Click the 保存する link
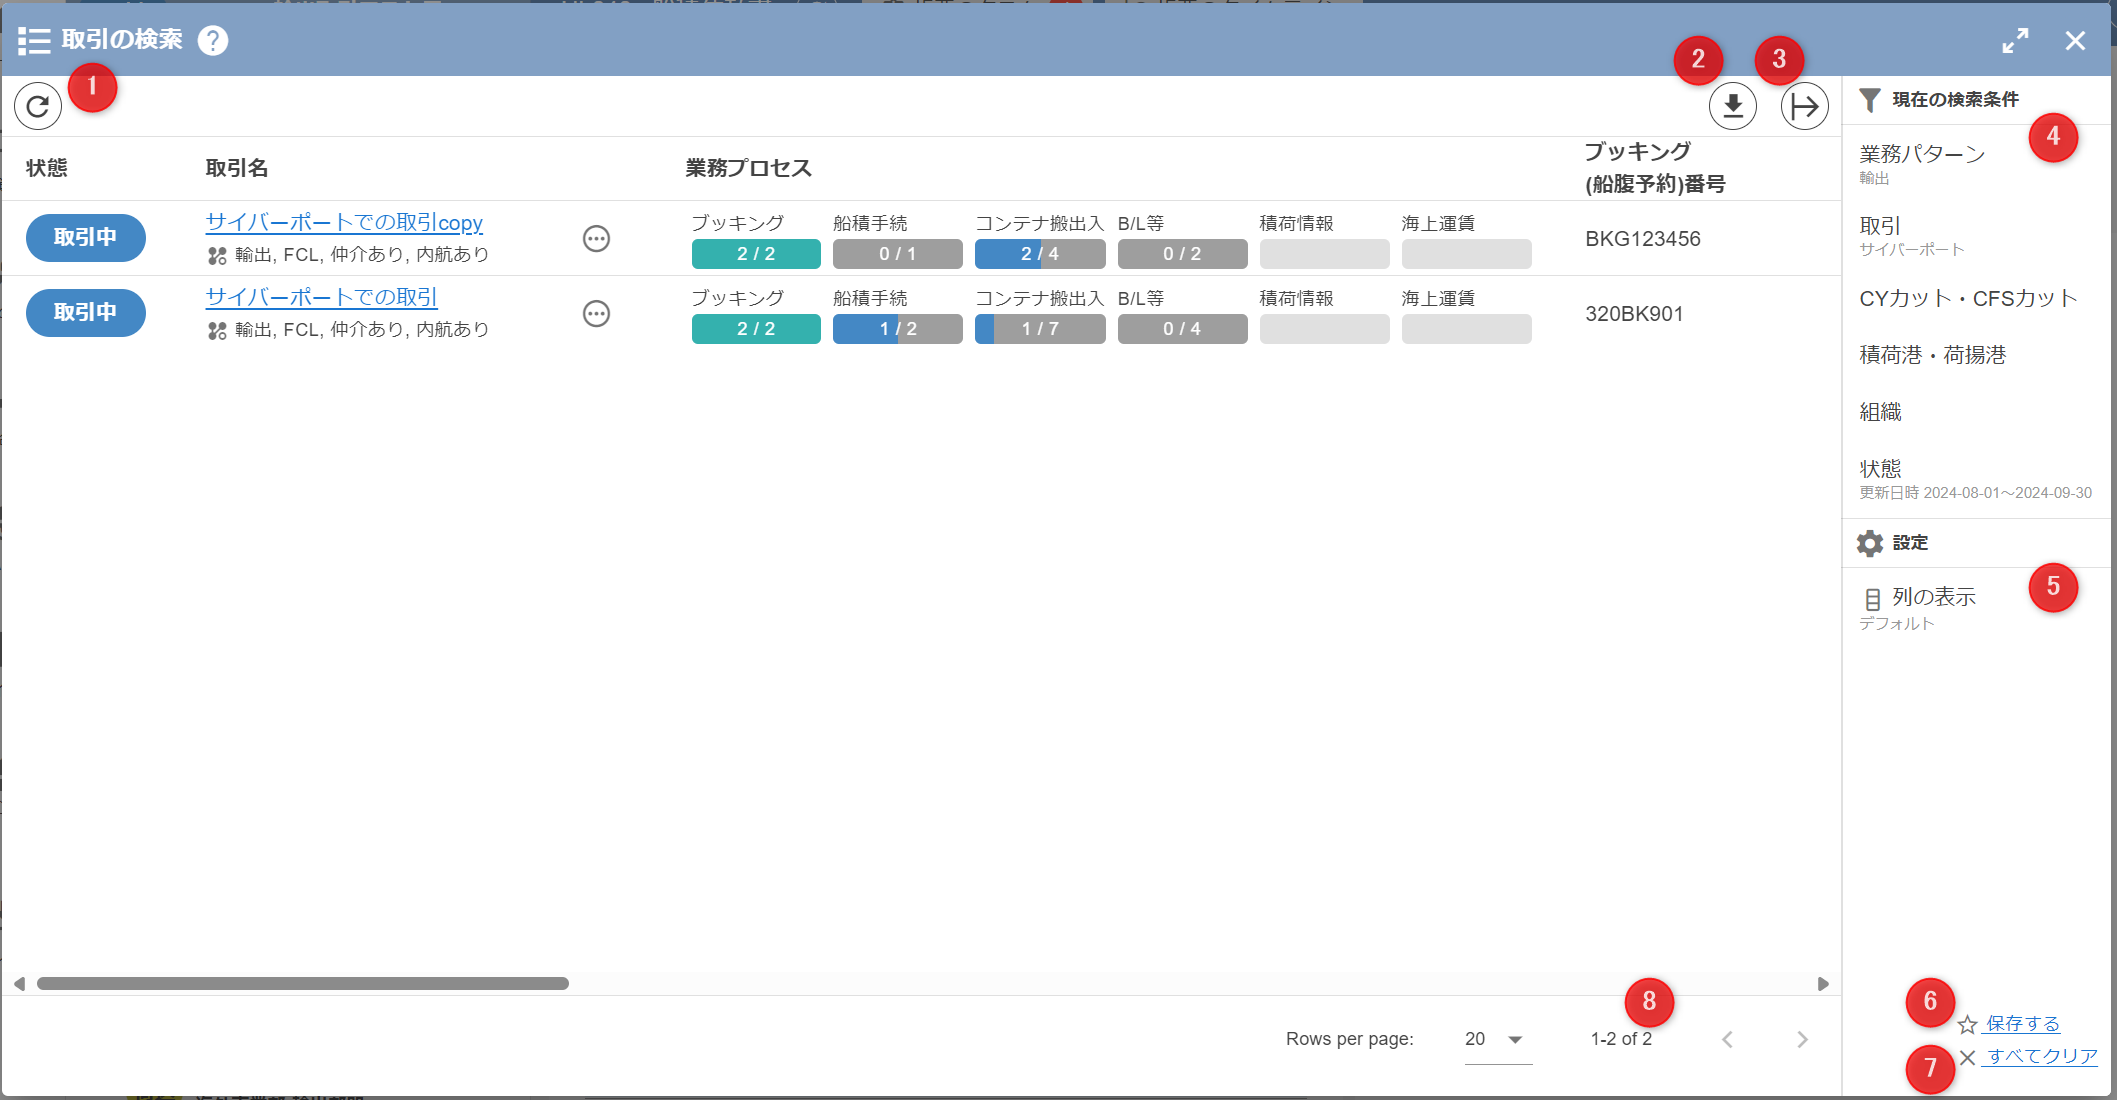Screen dimensions: 2117x1100 coord(2022,1024)
